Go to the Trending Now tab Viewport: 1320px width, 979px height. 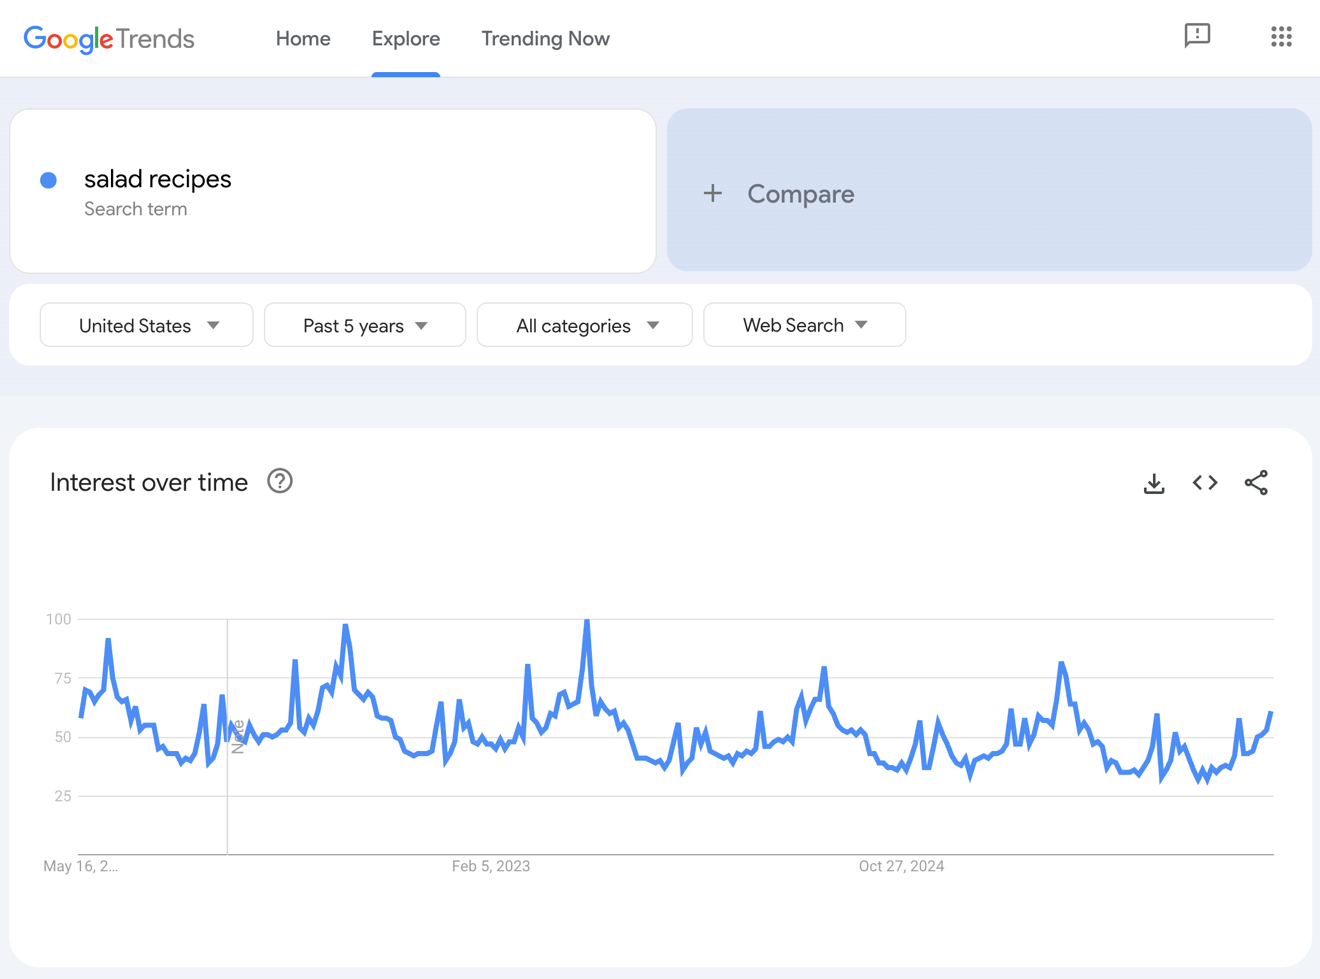545,39
